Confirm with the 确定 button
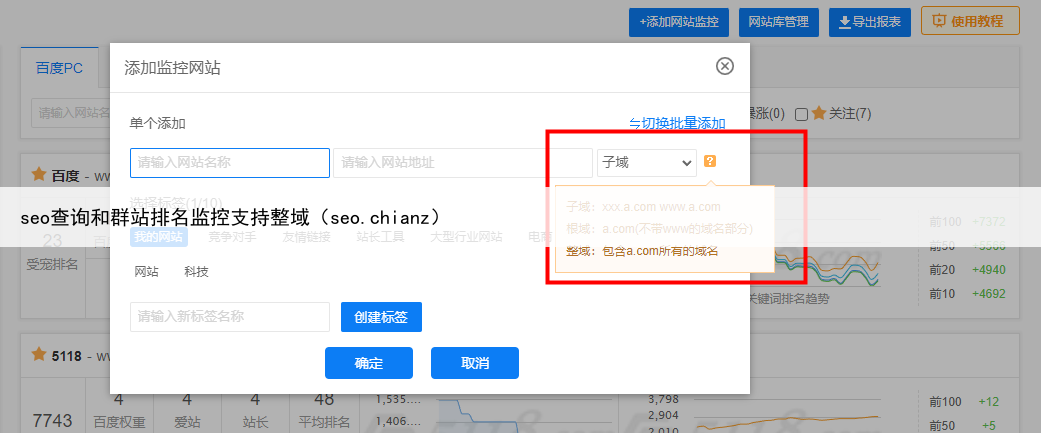Image resolution: width=1041 pixels, height=433 pixels. [x=369, y=362]
